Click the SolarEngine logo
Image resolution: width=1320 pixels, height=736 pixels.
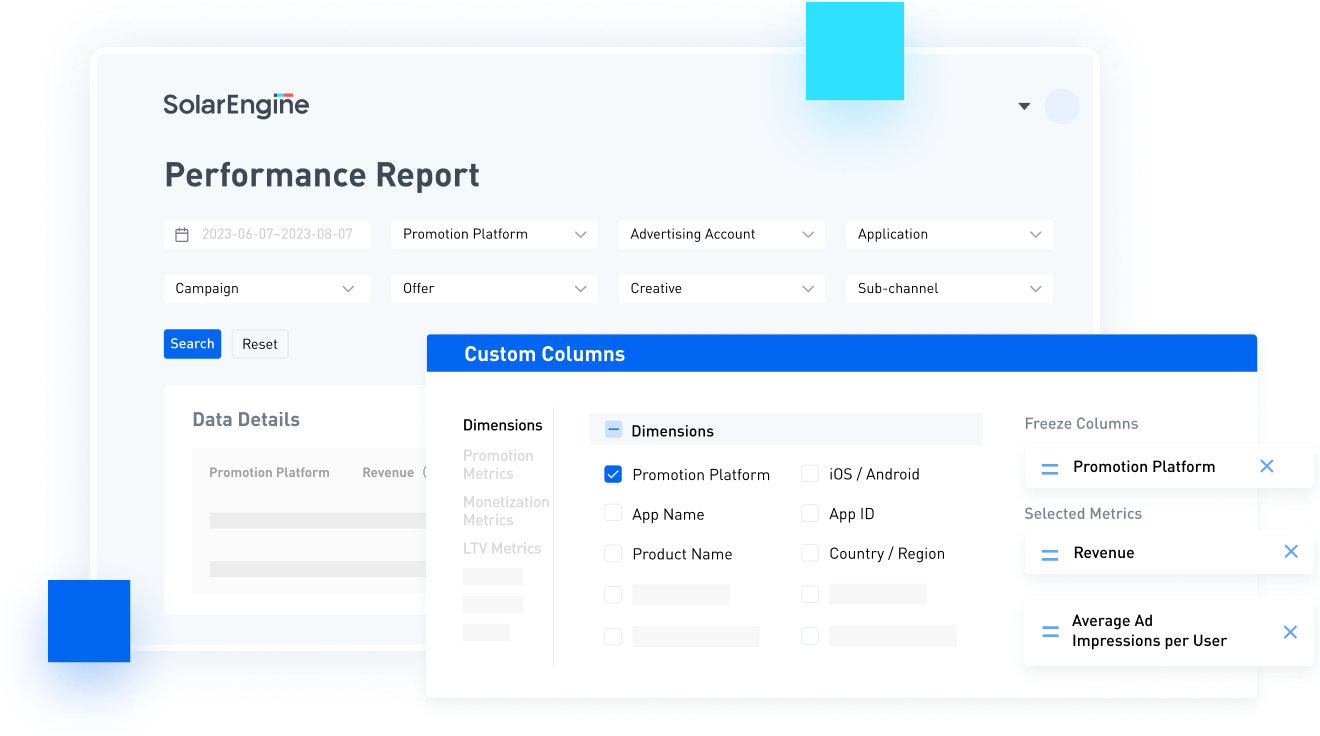point(236,105)
